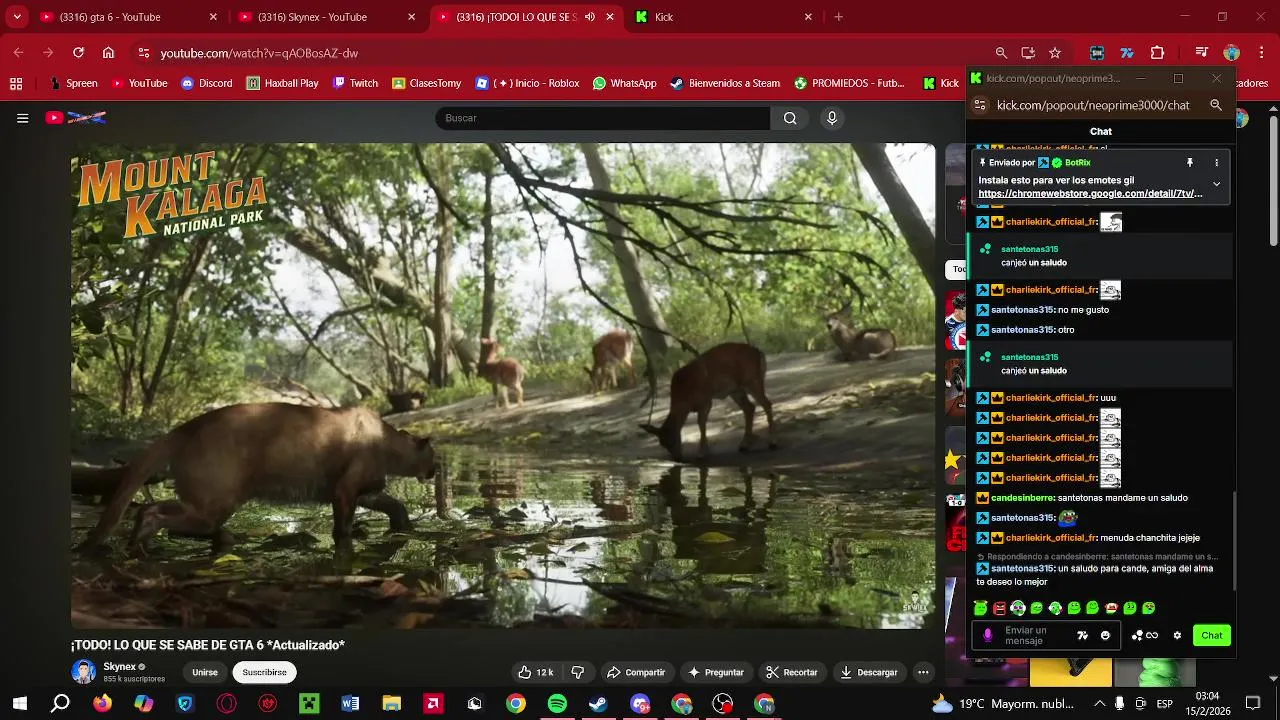Click santetonas315 username in 'no me gusto' message
Screen dimensions: 1280x720
1022,310
